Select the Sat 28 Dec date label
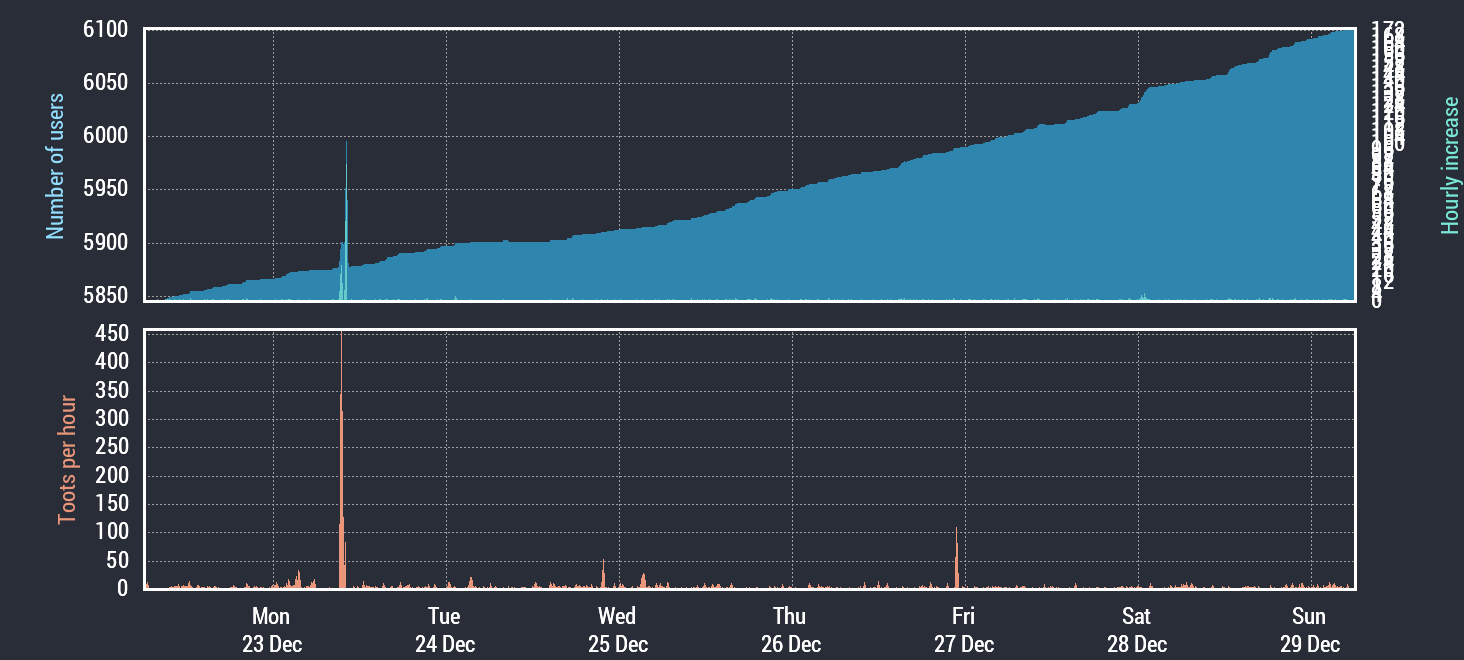The width and height of the screenshot is (1464, 660). click(x=1136, y=630)
